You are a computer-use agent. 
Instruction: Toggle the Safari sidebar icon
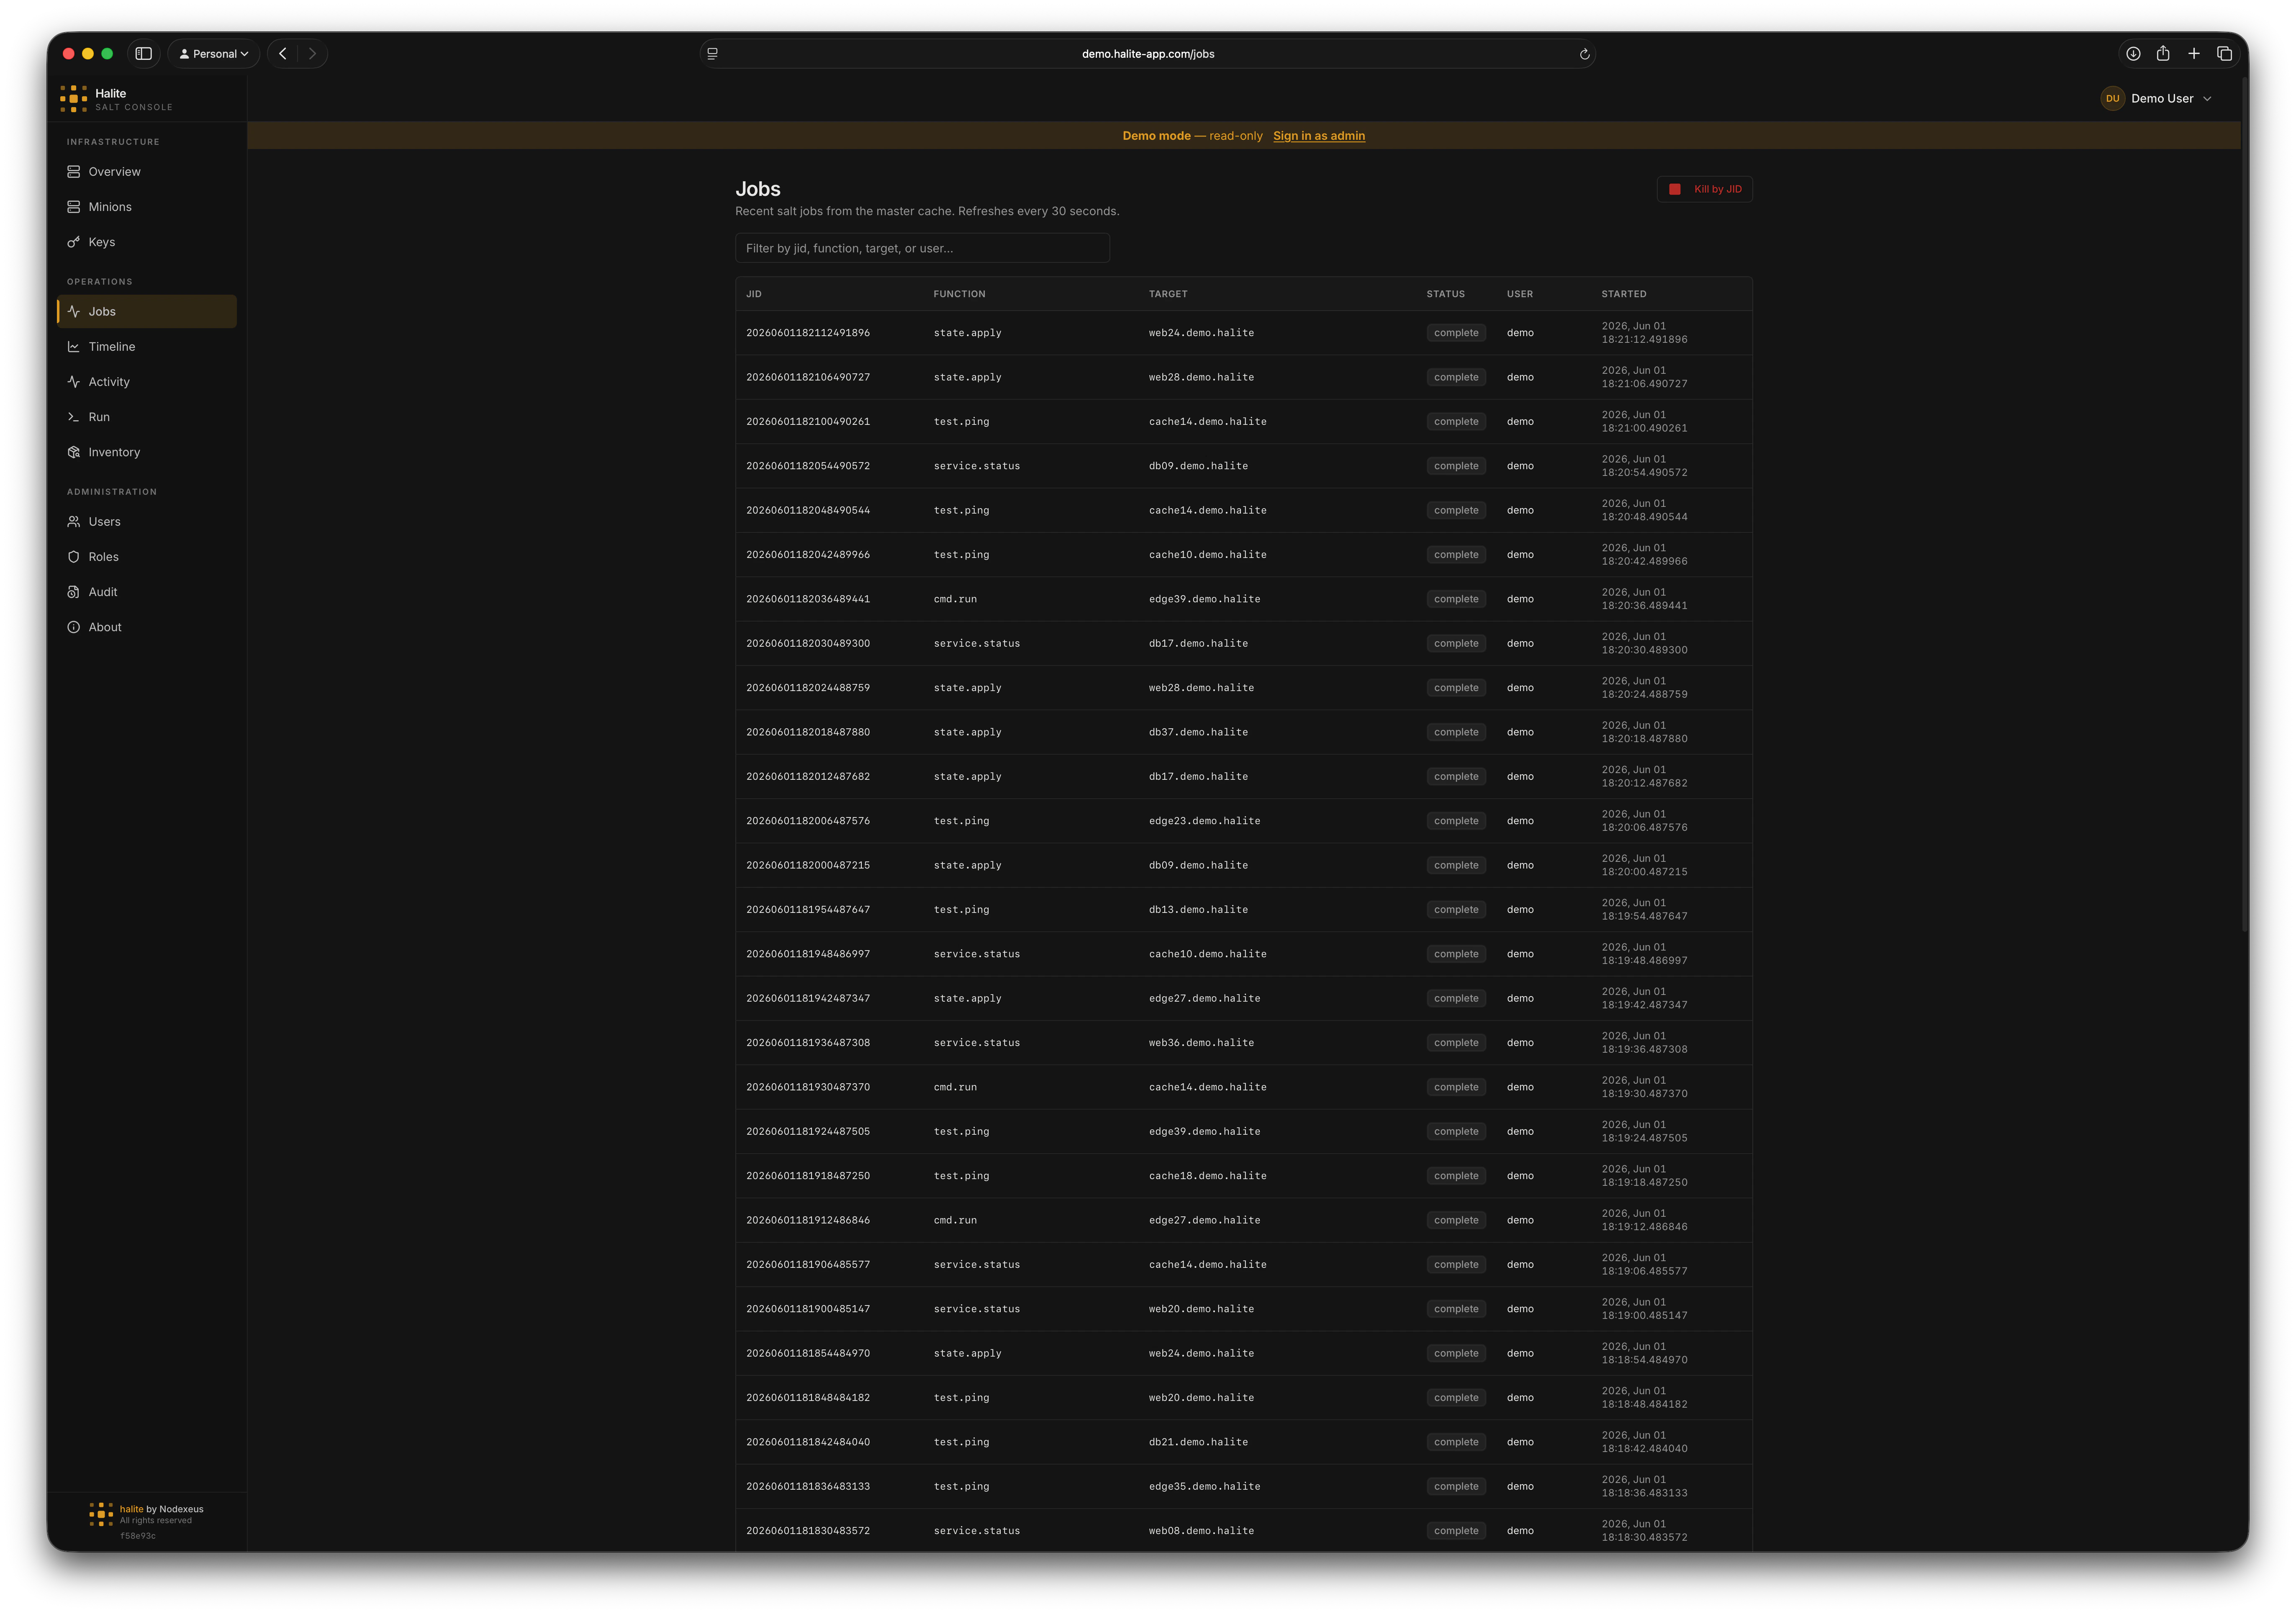tap(143, 54)
